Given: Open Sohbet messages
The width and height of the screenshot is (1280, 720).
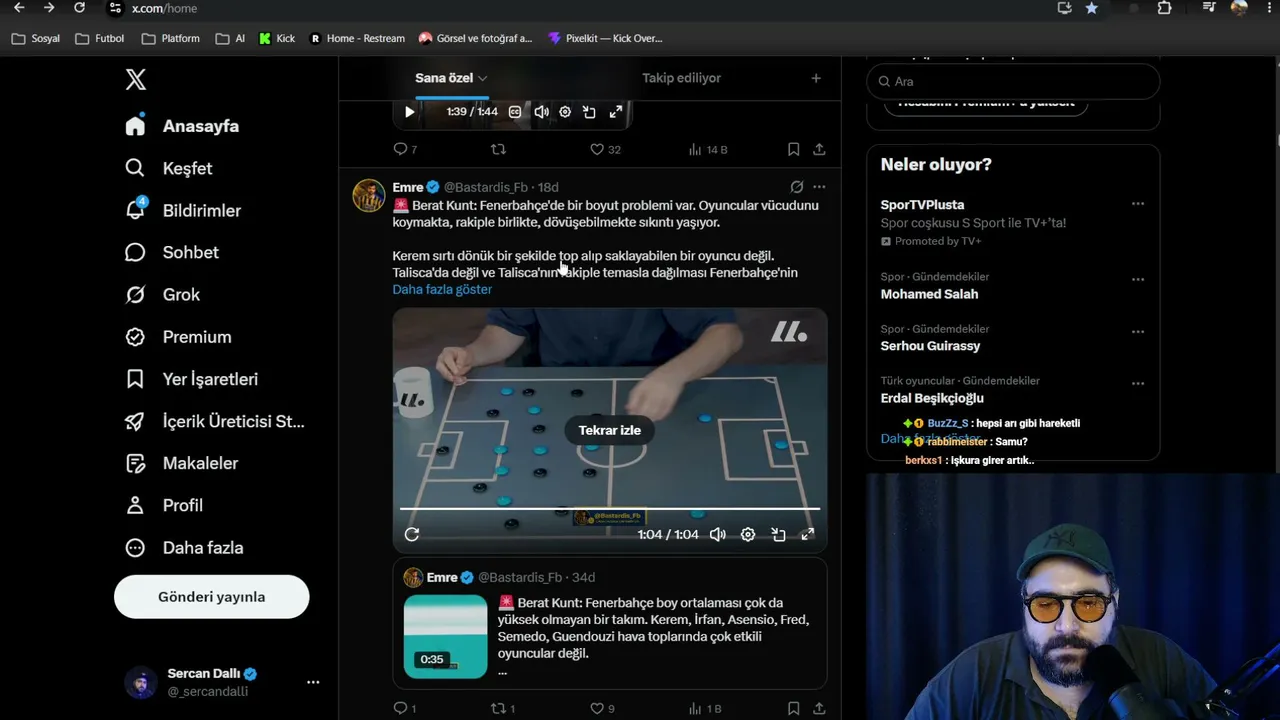Looking at the screenshot, I should 171,252.
